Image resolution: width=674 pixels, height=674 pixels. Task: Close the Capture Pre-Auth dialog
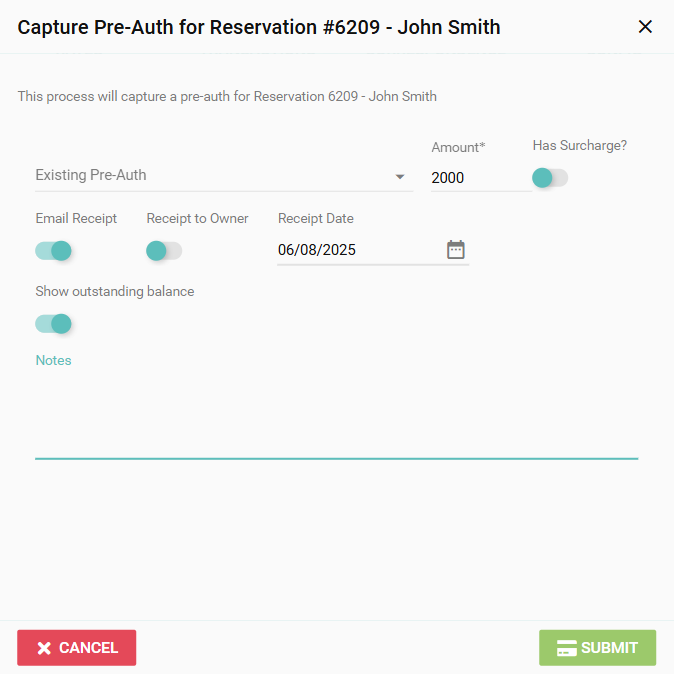[645, 27]
